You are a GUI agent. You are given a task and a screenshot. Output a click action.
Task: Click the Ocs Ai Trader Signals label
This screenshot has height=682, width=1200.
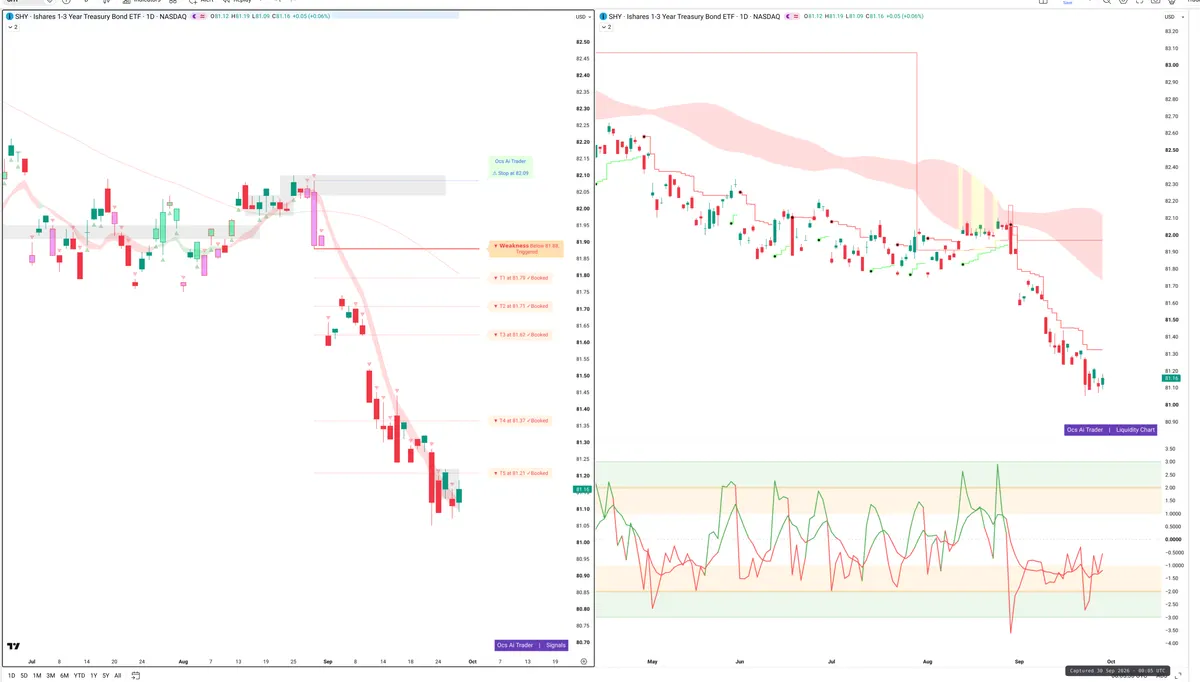[531, 645]
